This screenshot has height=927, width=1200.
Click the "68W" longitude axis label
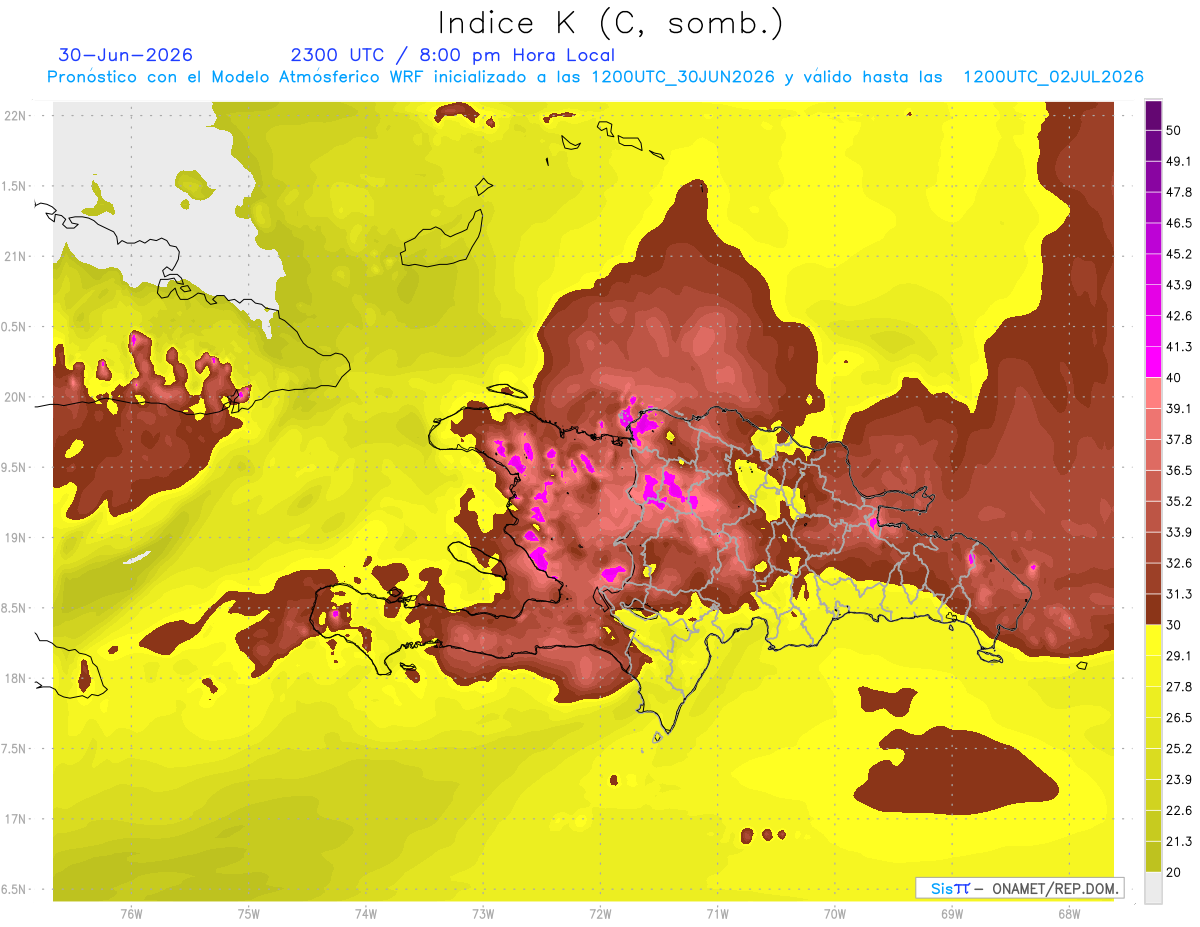click(x=1069, y=914)
